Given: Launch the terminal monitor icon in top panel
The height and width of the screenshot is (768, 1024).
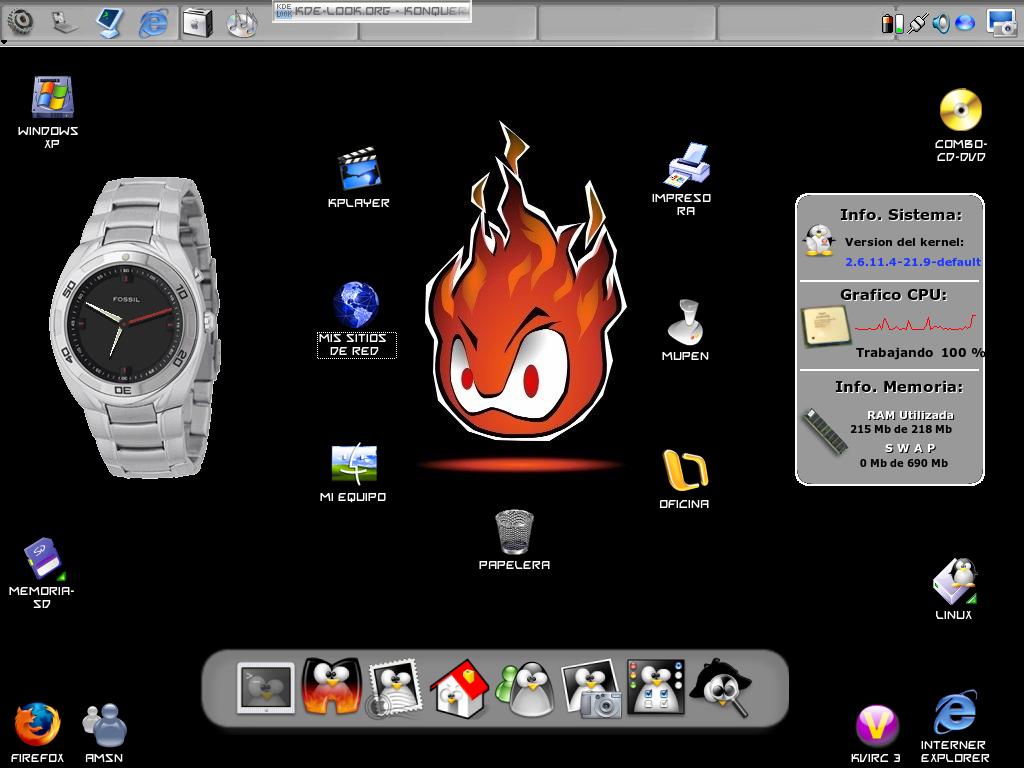Looking at the screenshot, I should pos(110,23).
